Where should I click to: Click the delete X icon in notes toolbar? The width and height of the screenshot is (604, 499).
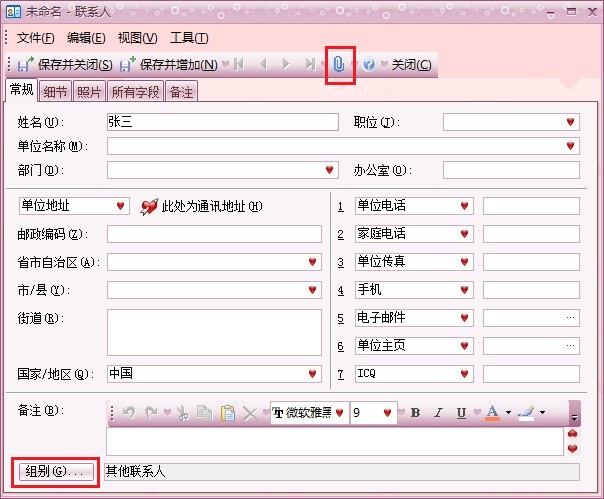[x=250, y=413]
